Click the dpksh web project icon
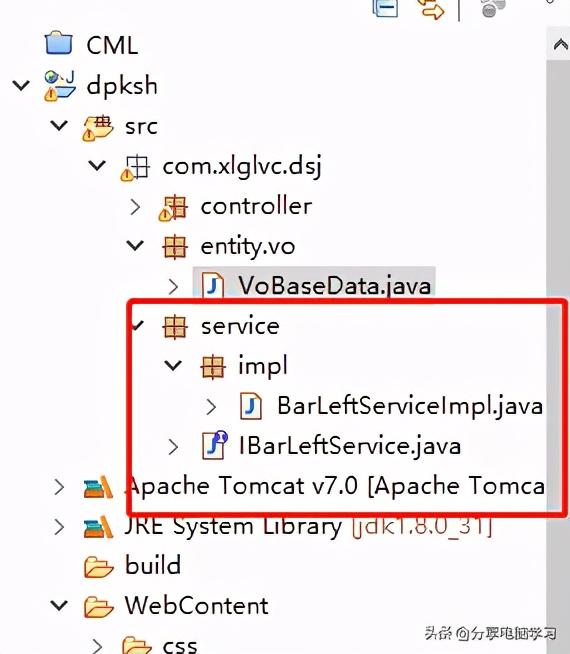570x654 pixels. [60, 86]
